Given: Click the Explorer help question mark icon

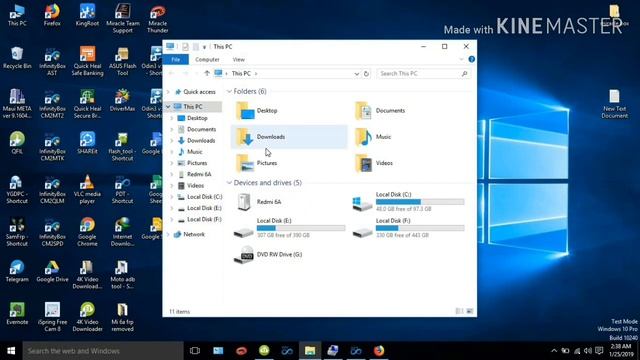Looking at the screenshot, I should (471, 59).
